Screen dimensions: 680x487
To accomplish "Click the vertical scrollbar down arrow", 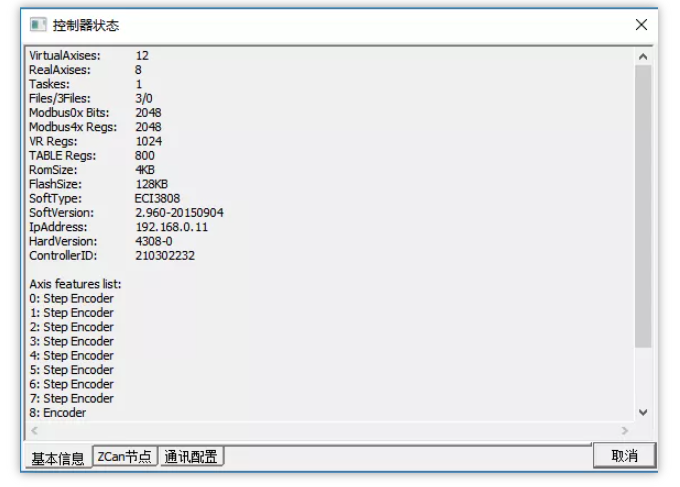I will click(643, 412).
